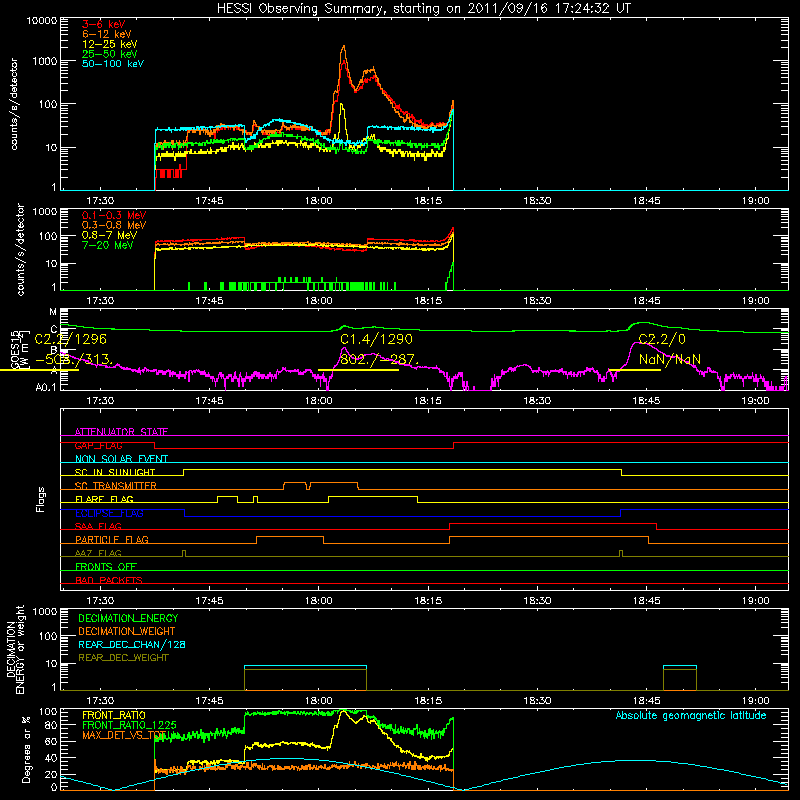
Task: Select the SC_TRANSMITTER flag label
Action: click(x=116, y=485)
